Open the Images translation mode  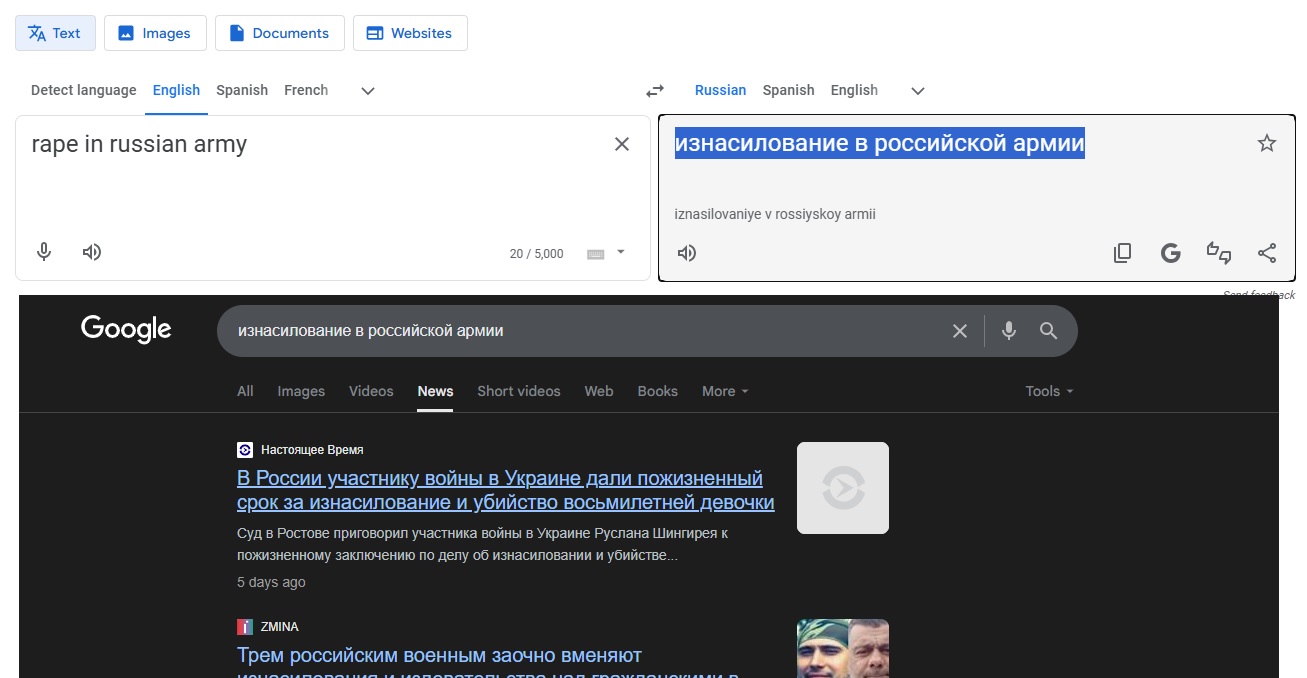coord(155,33)
